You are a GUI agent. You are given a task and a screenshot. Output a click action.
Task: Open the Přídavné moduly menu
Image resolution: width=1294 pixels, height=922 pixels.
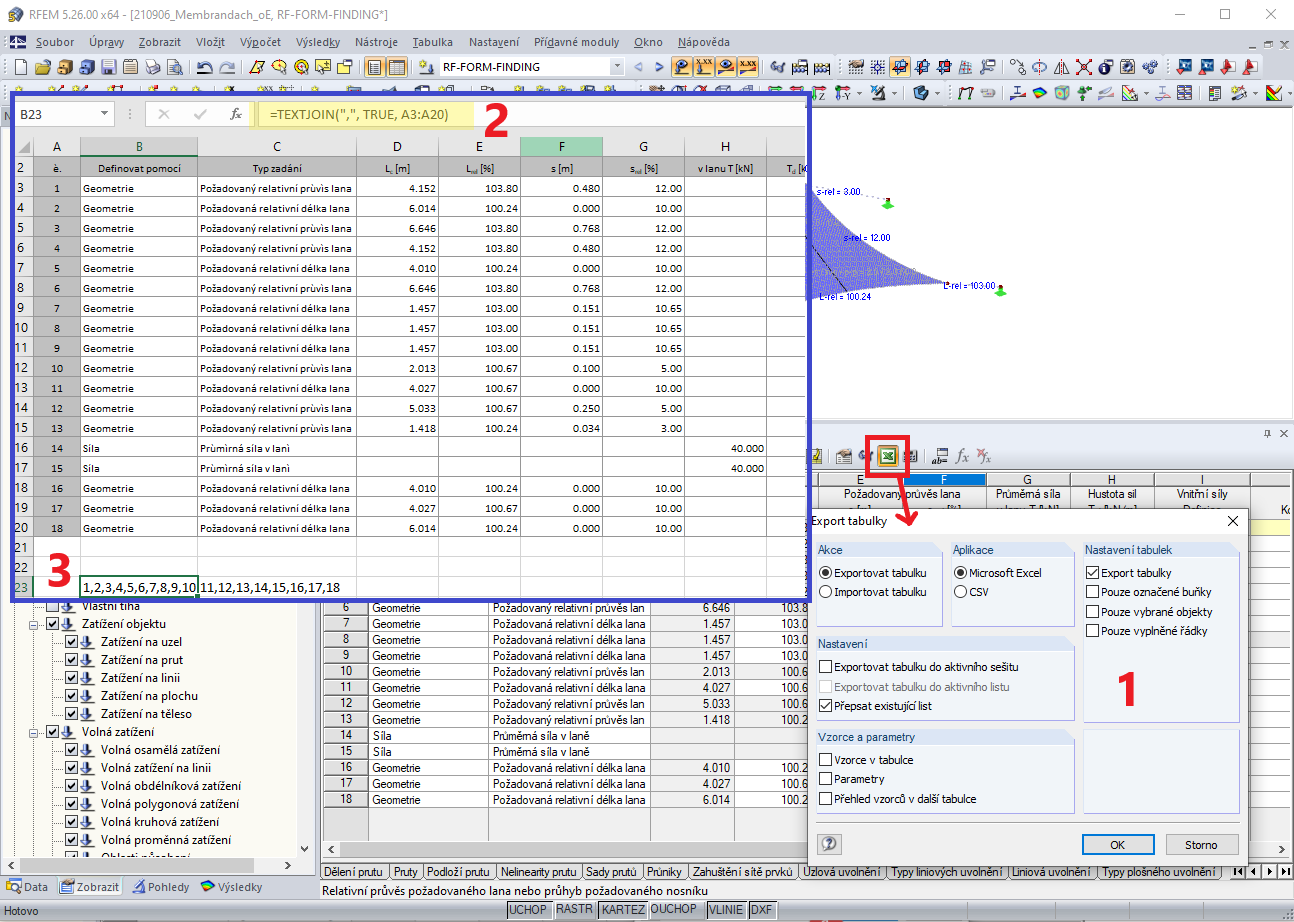point(576,42)
